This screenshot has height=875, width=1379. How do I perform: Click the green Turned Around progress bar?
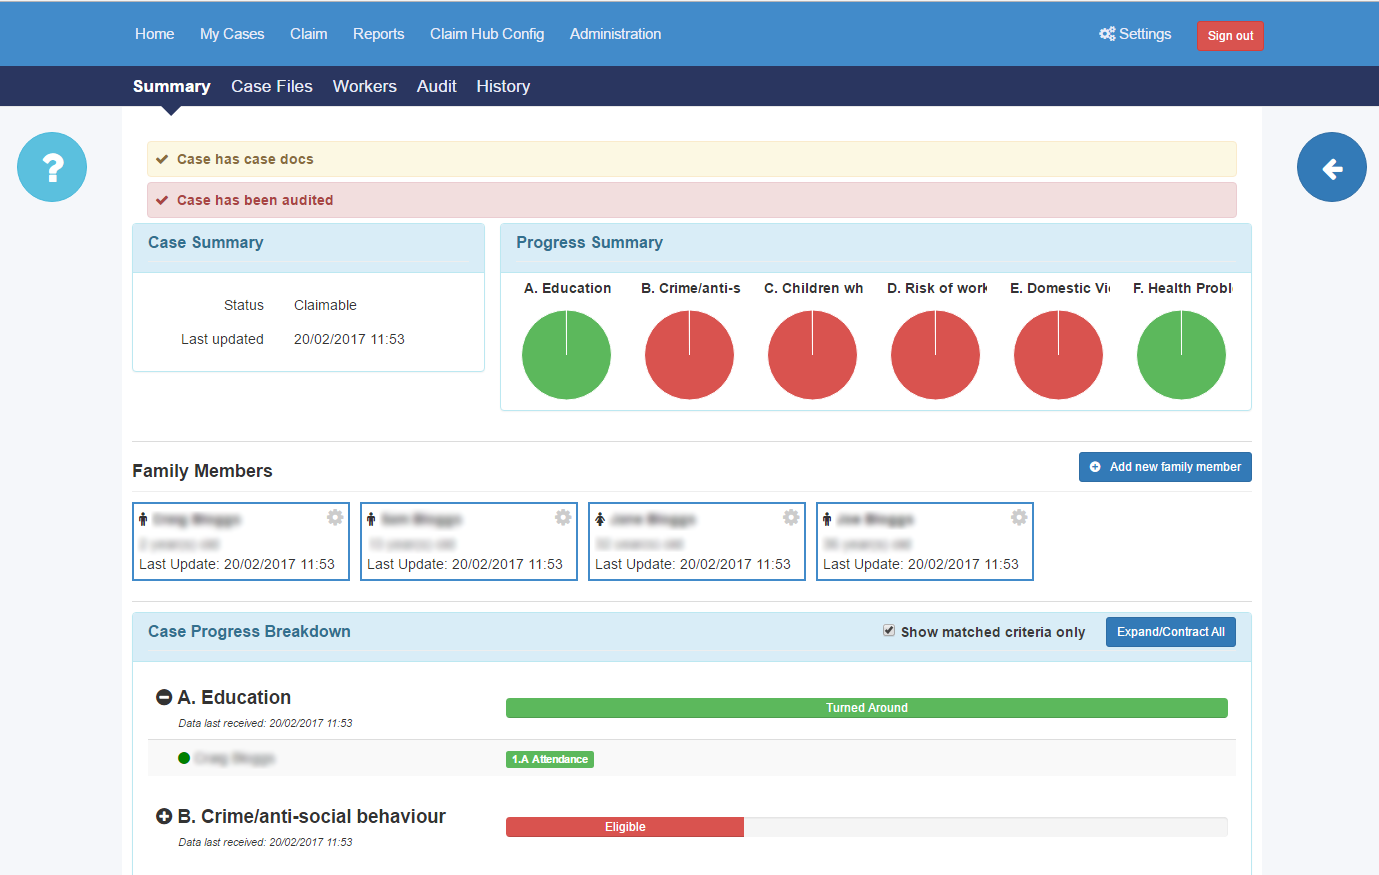pyautogui.click(x=866, y=708)
